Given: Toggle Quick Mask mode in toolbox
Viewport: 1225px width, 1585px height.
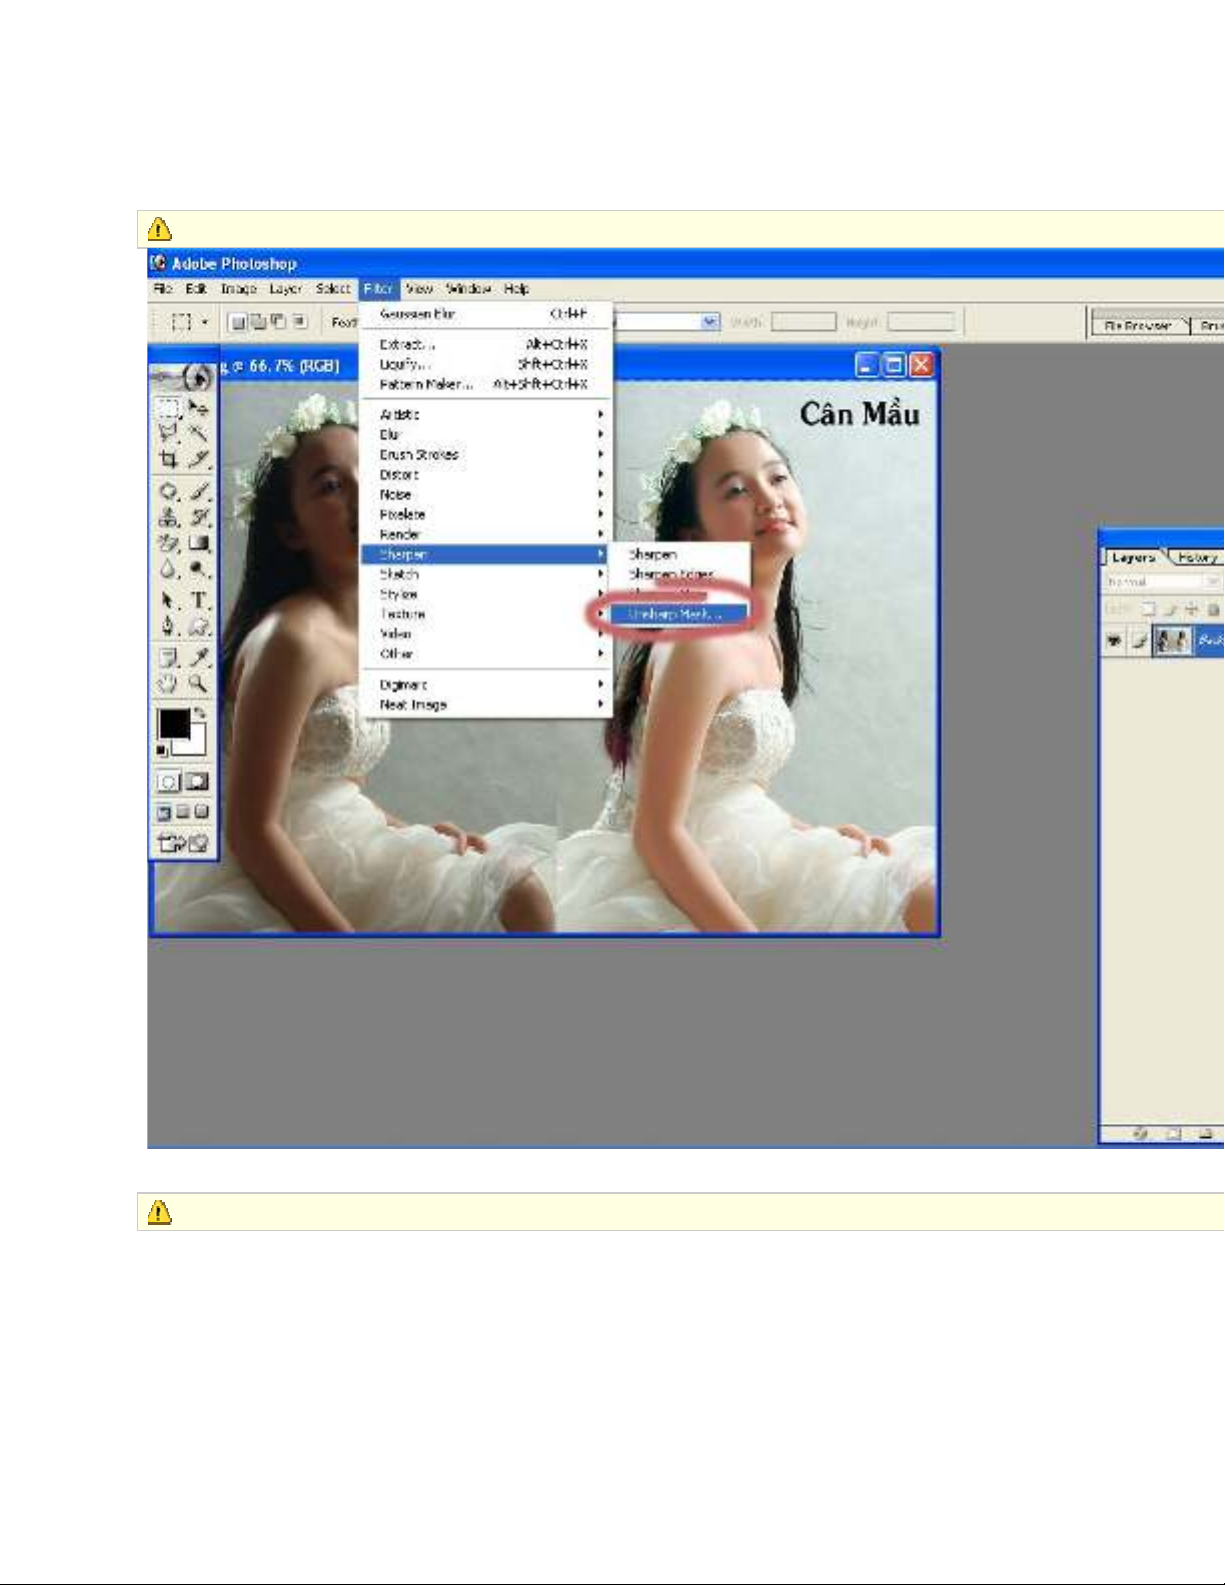Looking at the screenshot, I should pyautogui.click(x=198, y=782).
